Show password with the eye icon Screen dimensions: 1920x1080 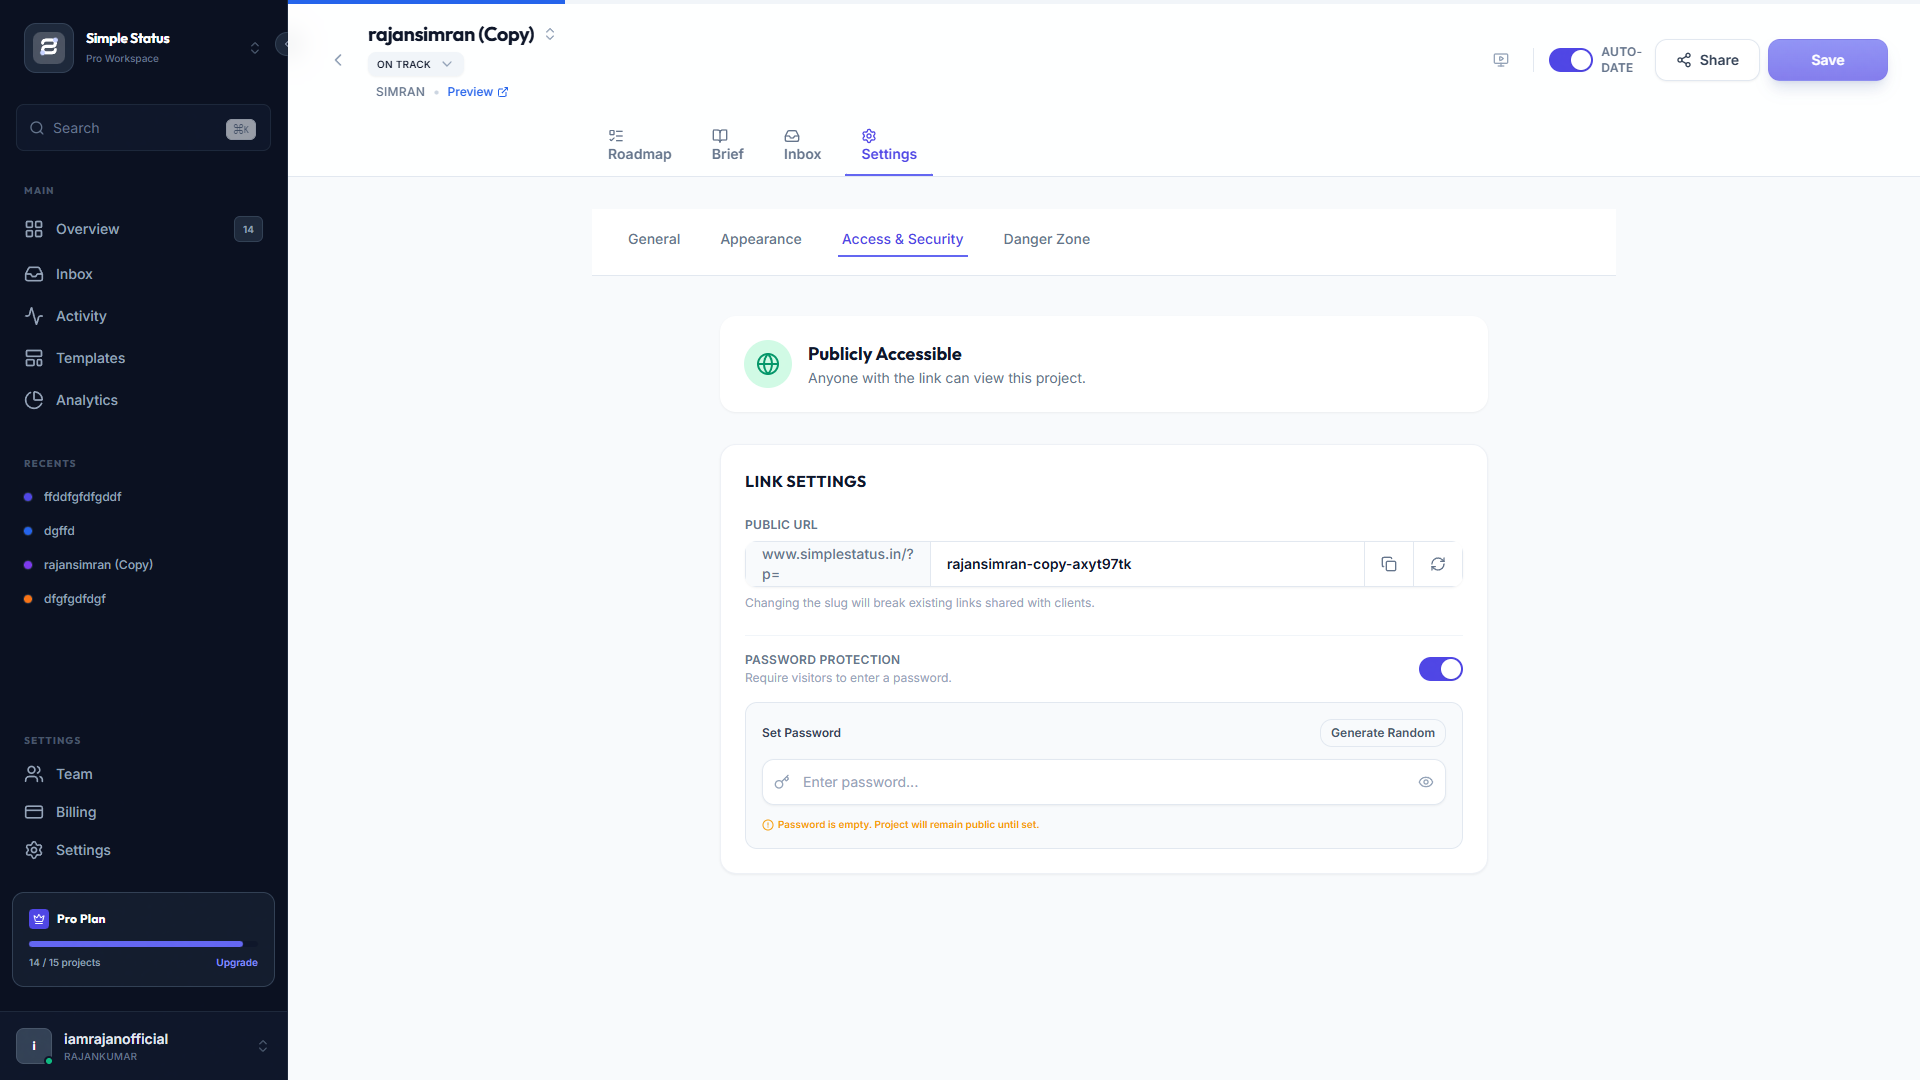pos(1425,782)
